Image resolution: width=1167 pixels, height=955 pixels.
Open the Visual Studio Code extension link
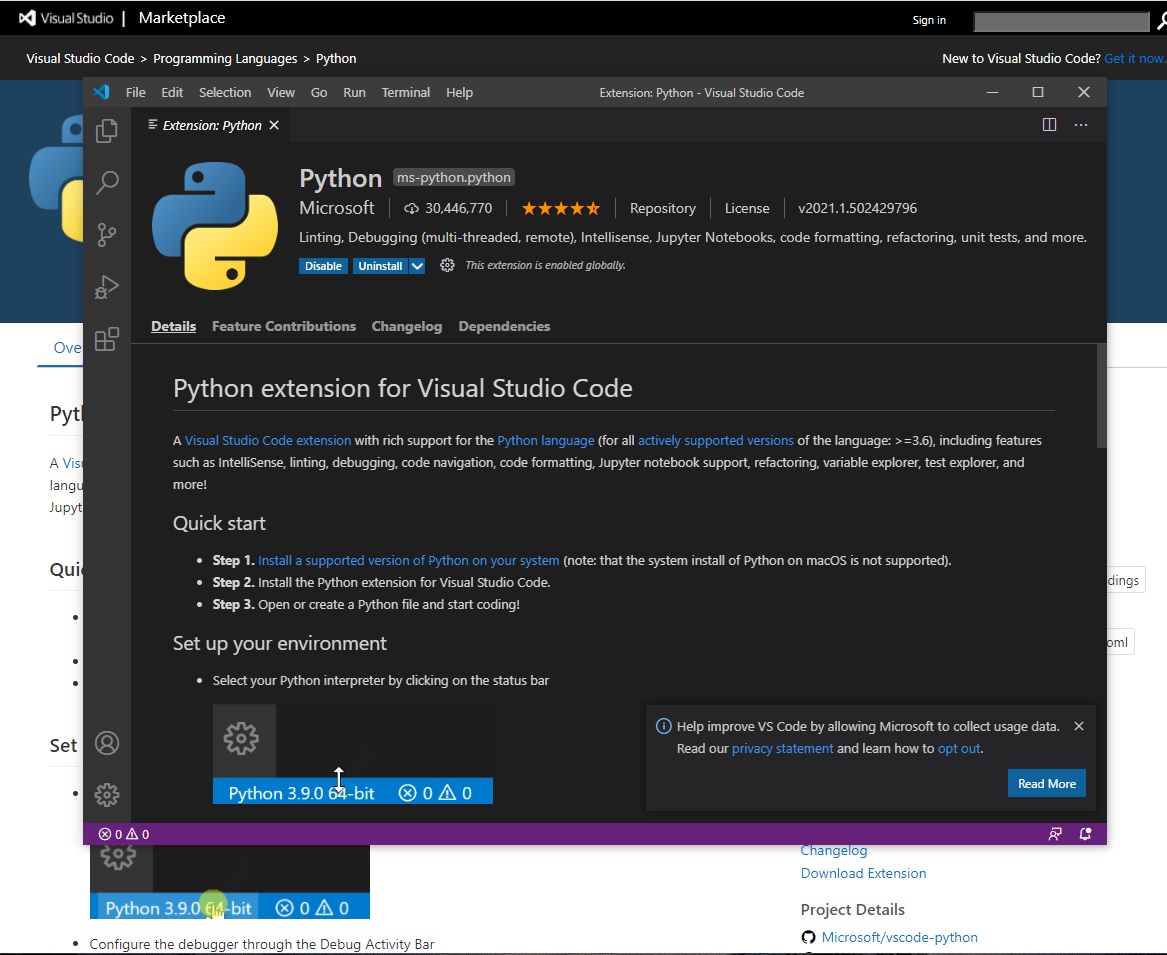point(268,441)
